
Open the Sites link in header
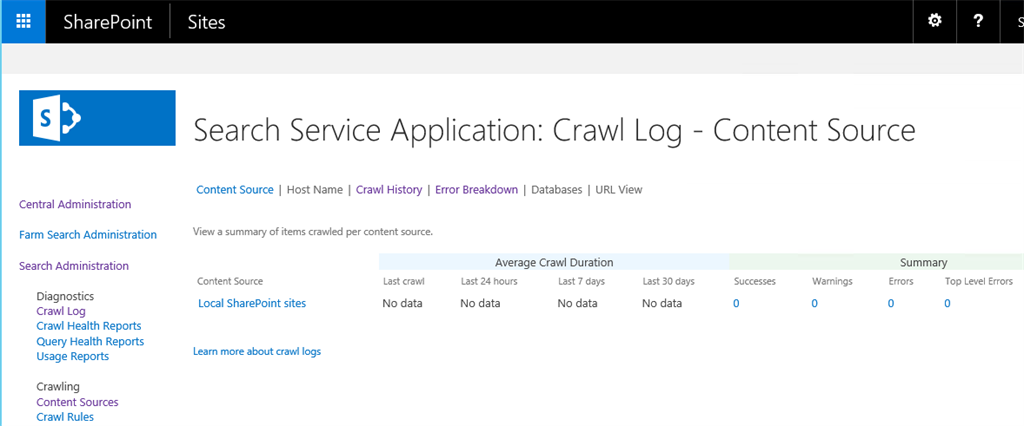pyautogui.click(x=206, y=22)
